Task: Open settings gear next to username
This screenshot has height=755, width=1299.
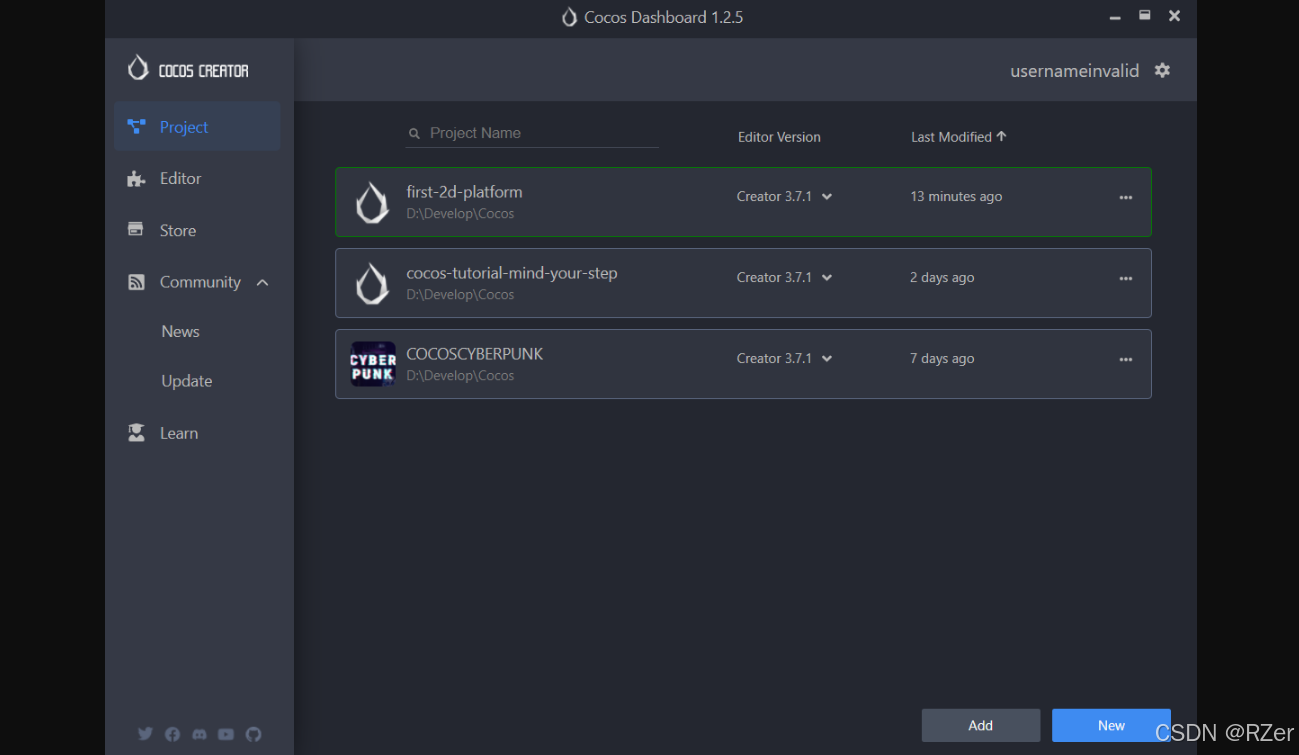Action: pyautogui.click(x=1162, y=71)
